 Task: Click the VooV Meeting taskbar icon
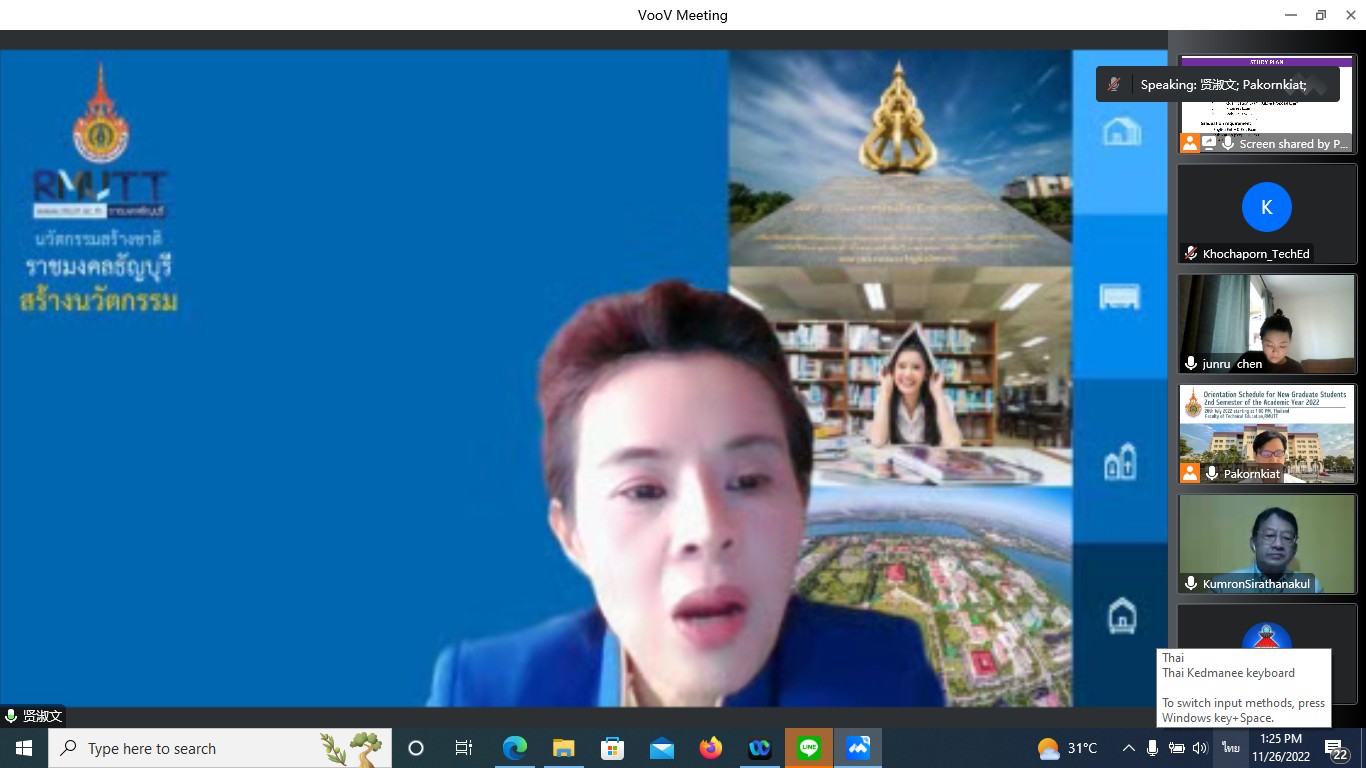click(857, 748)
